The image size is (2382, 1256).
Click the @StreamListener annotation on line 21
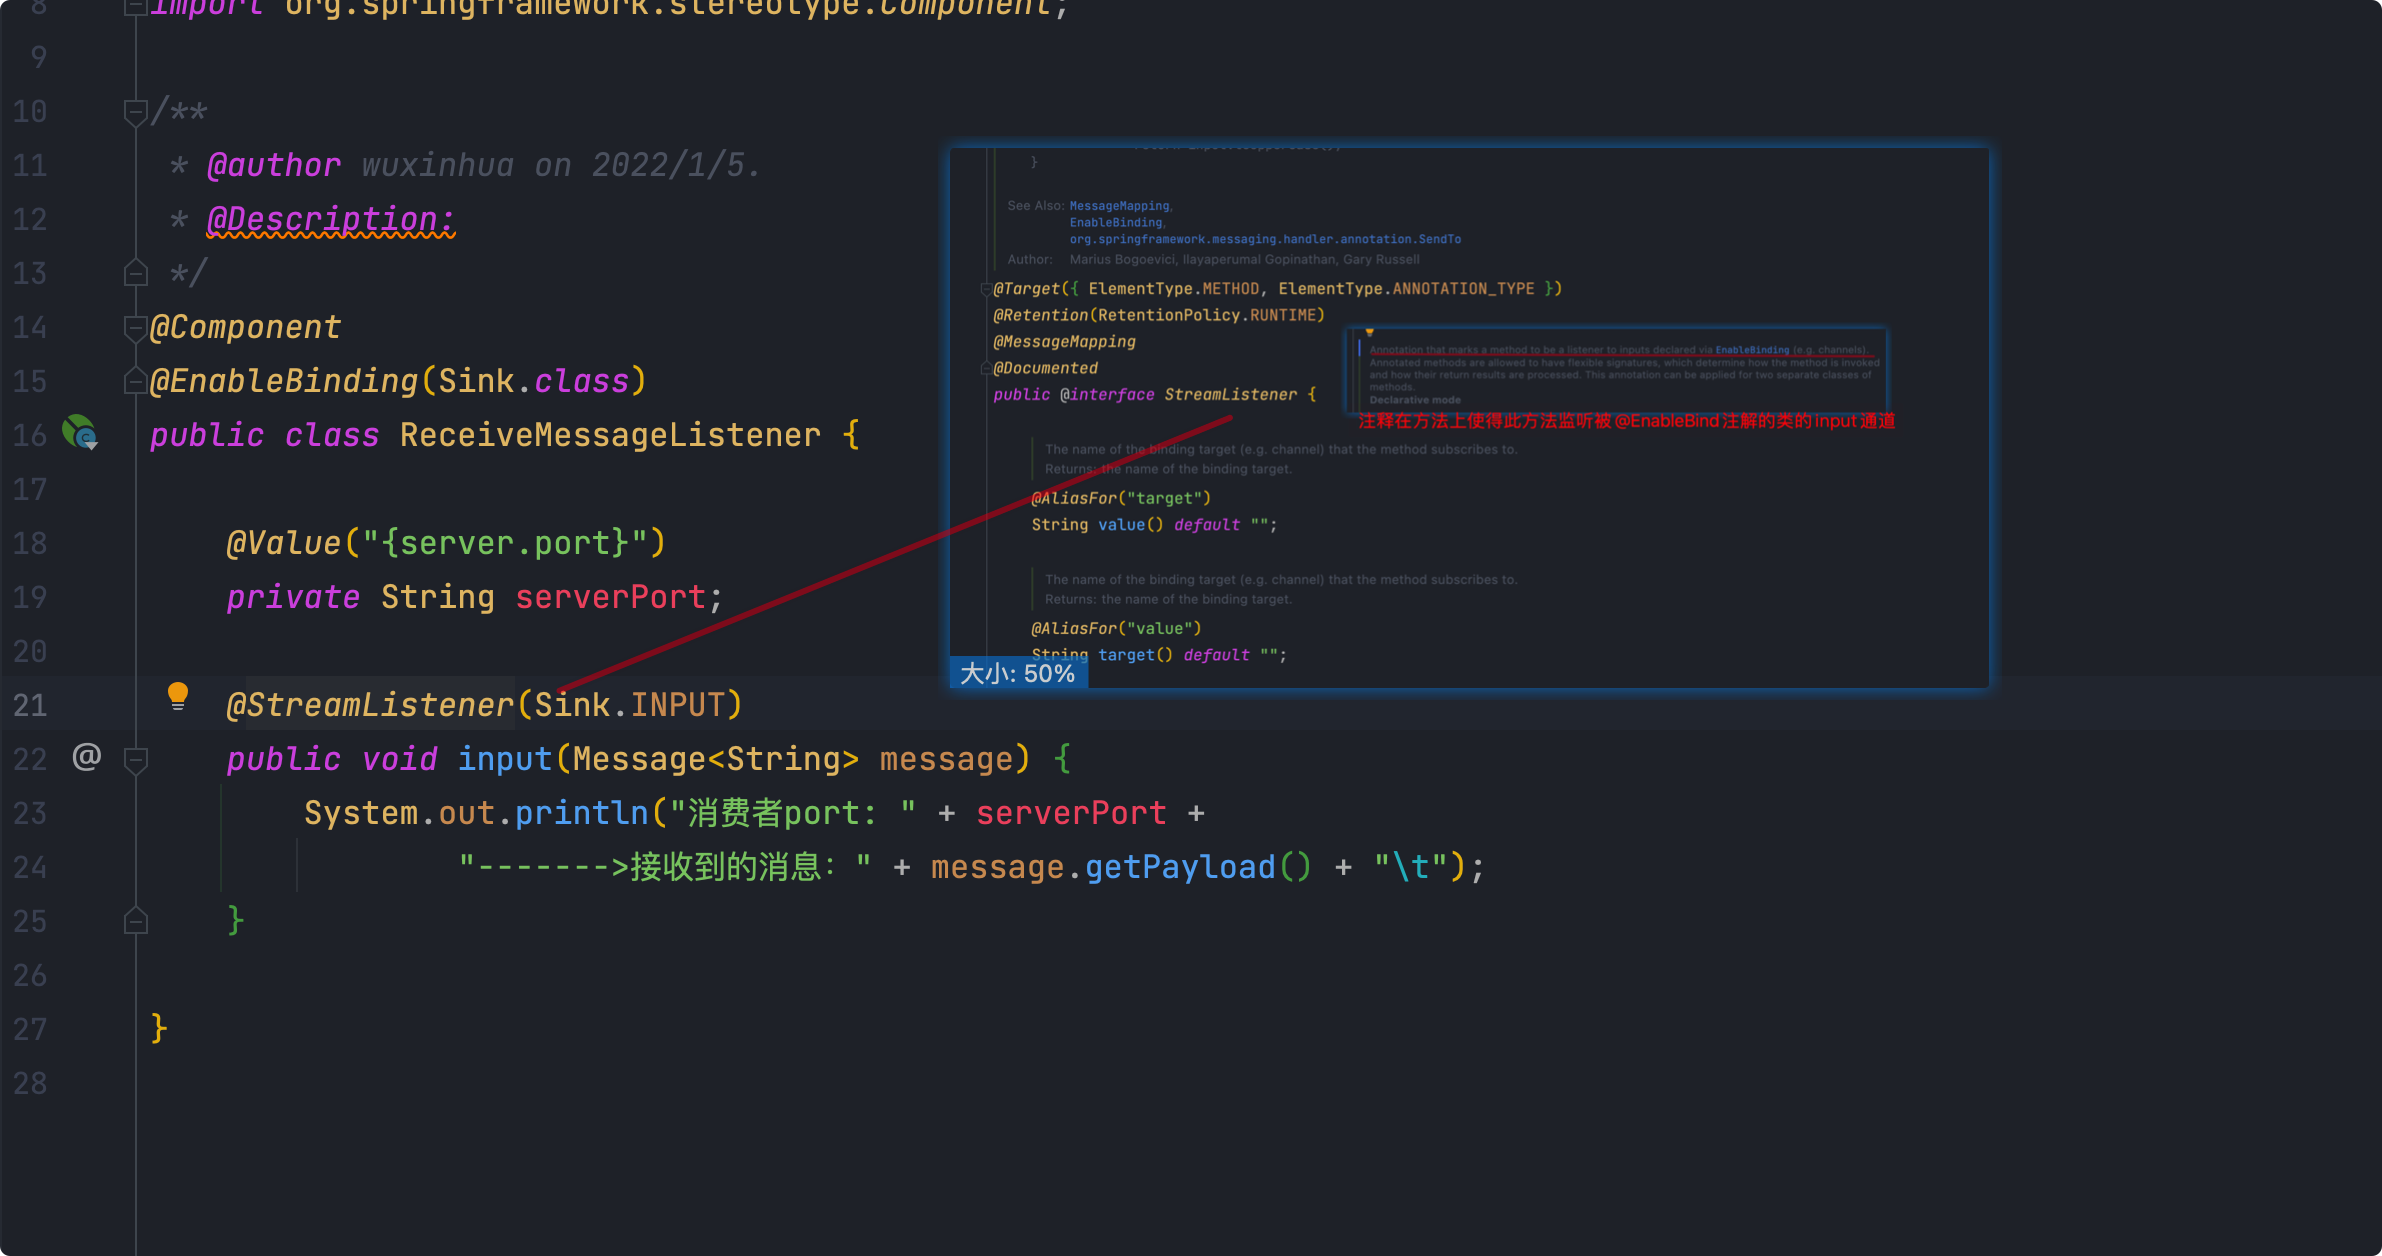[370, 705]
